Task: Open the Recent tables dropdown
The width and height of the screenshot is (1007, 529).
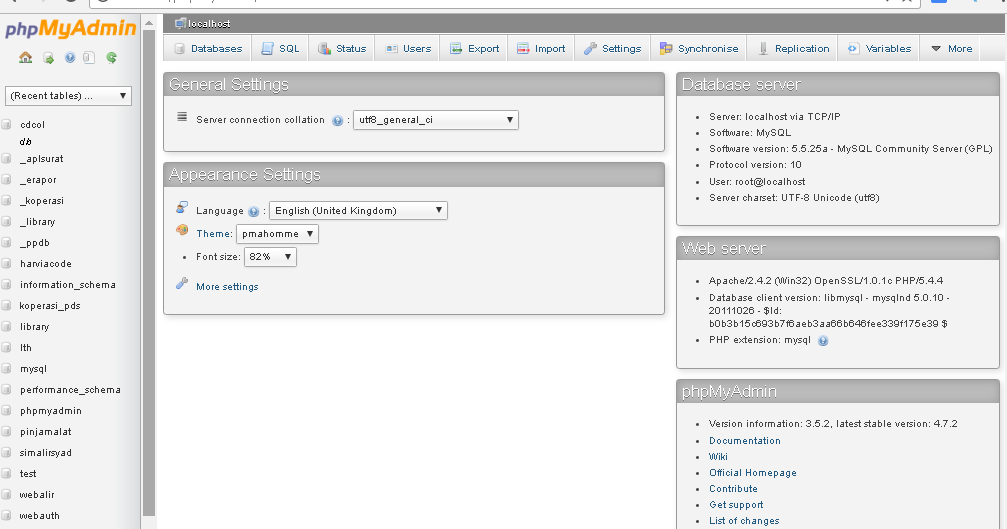Action: (68, 96)
